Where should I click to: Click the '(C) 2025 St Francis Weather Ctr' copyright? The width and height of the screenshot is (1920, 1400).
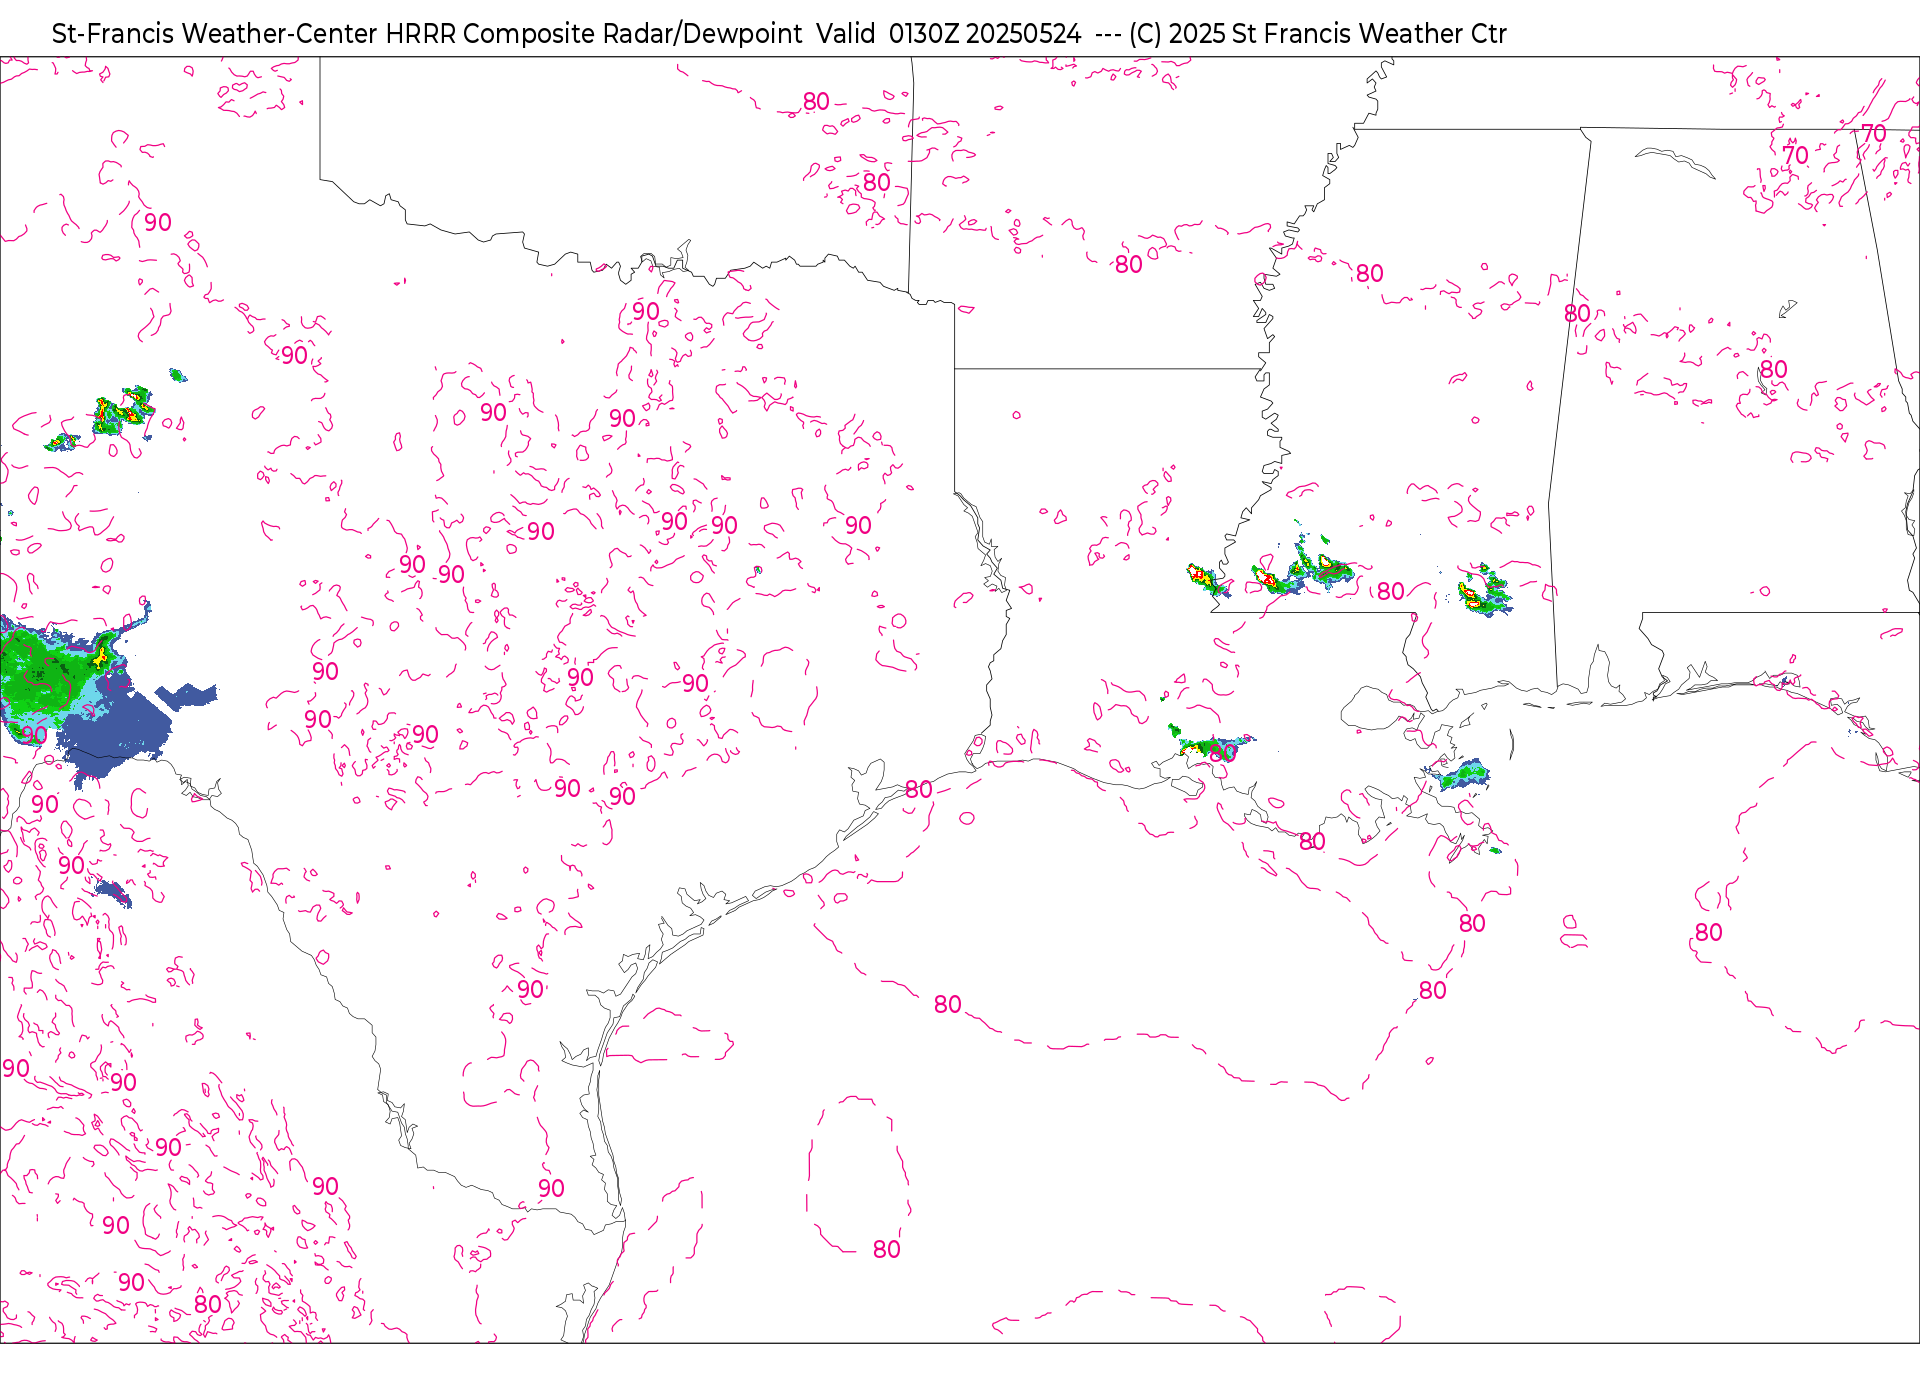1317,34
